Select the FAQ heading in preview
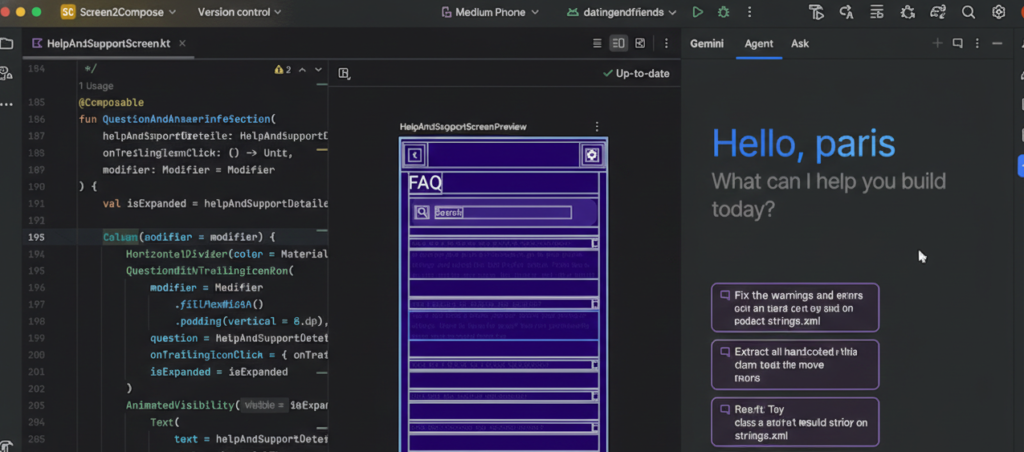The height and width of the screenshot is (452, 1024). pos(425,183)
